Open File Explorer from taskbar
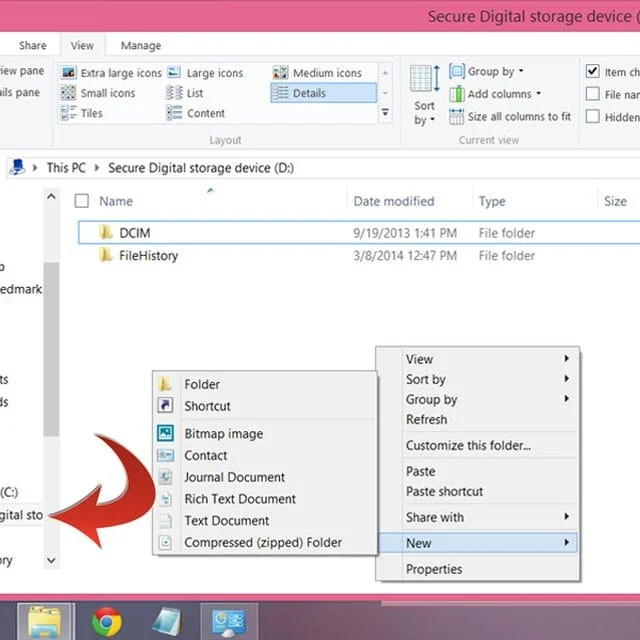Image resolution: width=640 pixels, height=640 pixels. [x=46, y=621]
